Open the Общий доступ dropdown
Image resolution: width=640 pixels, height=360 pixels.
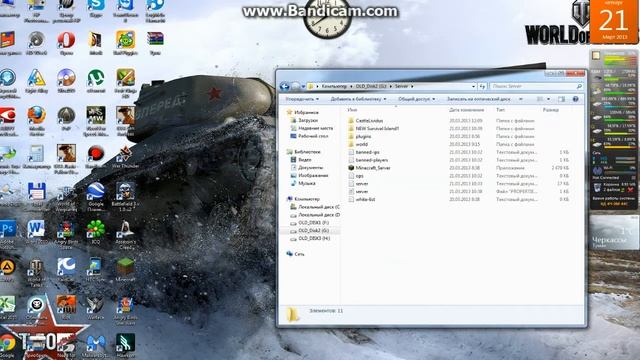[416, 99]
